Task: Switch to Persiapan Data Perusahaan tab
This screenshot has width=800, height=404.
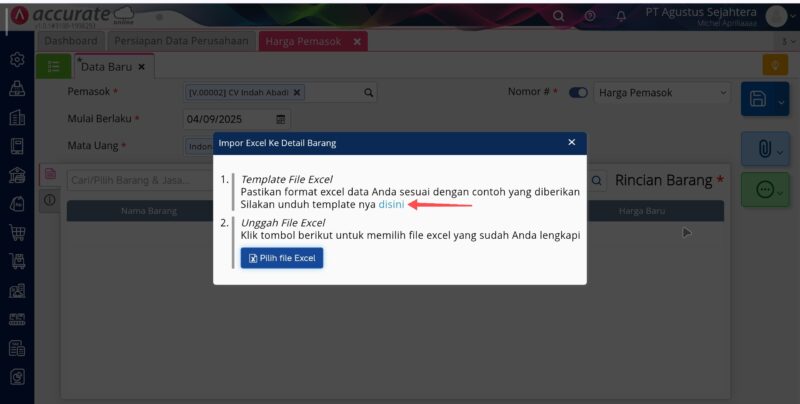Action: point(181,41)
